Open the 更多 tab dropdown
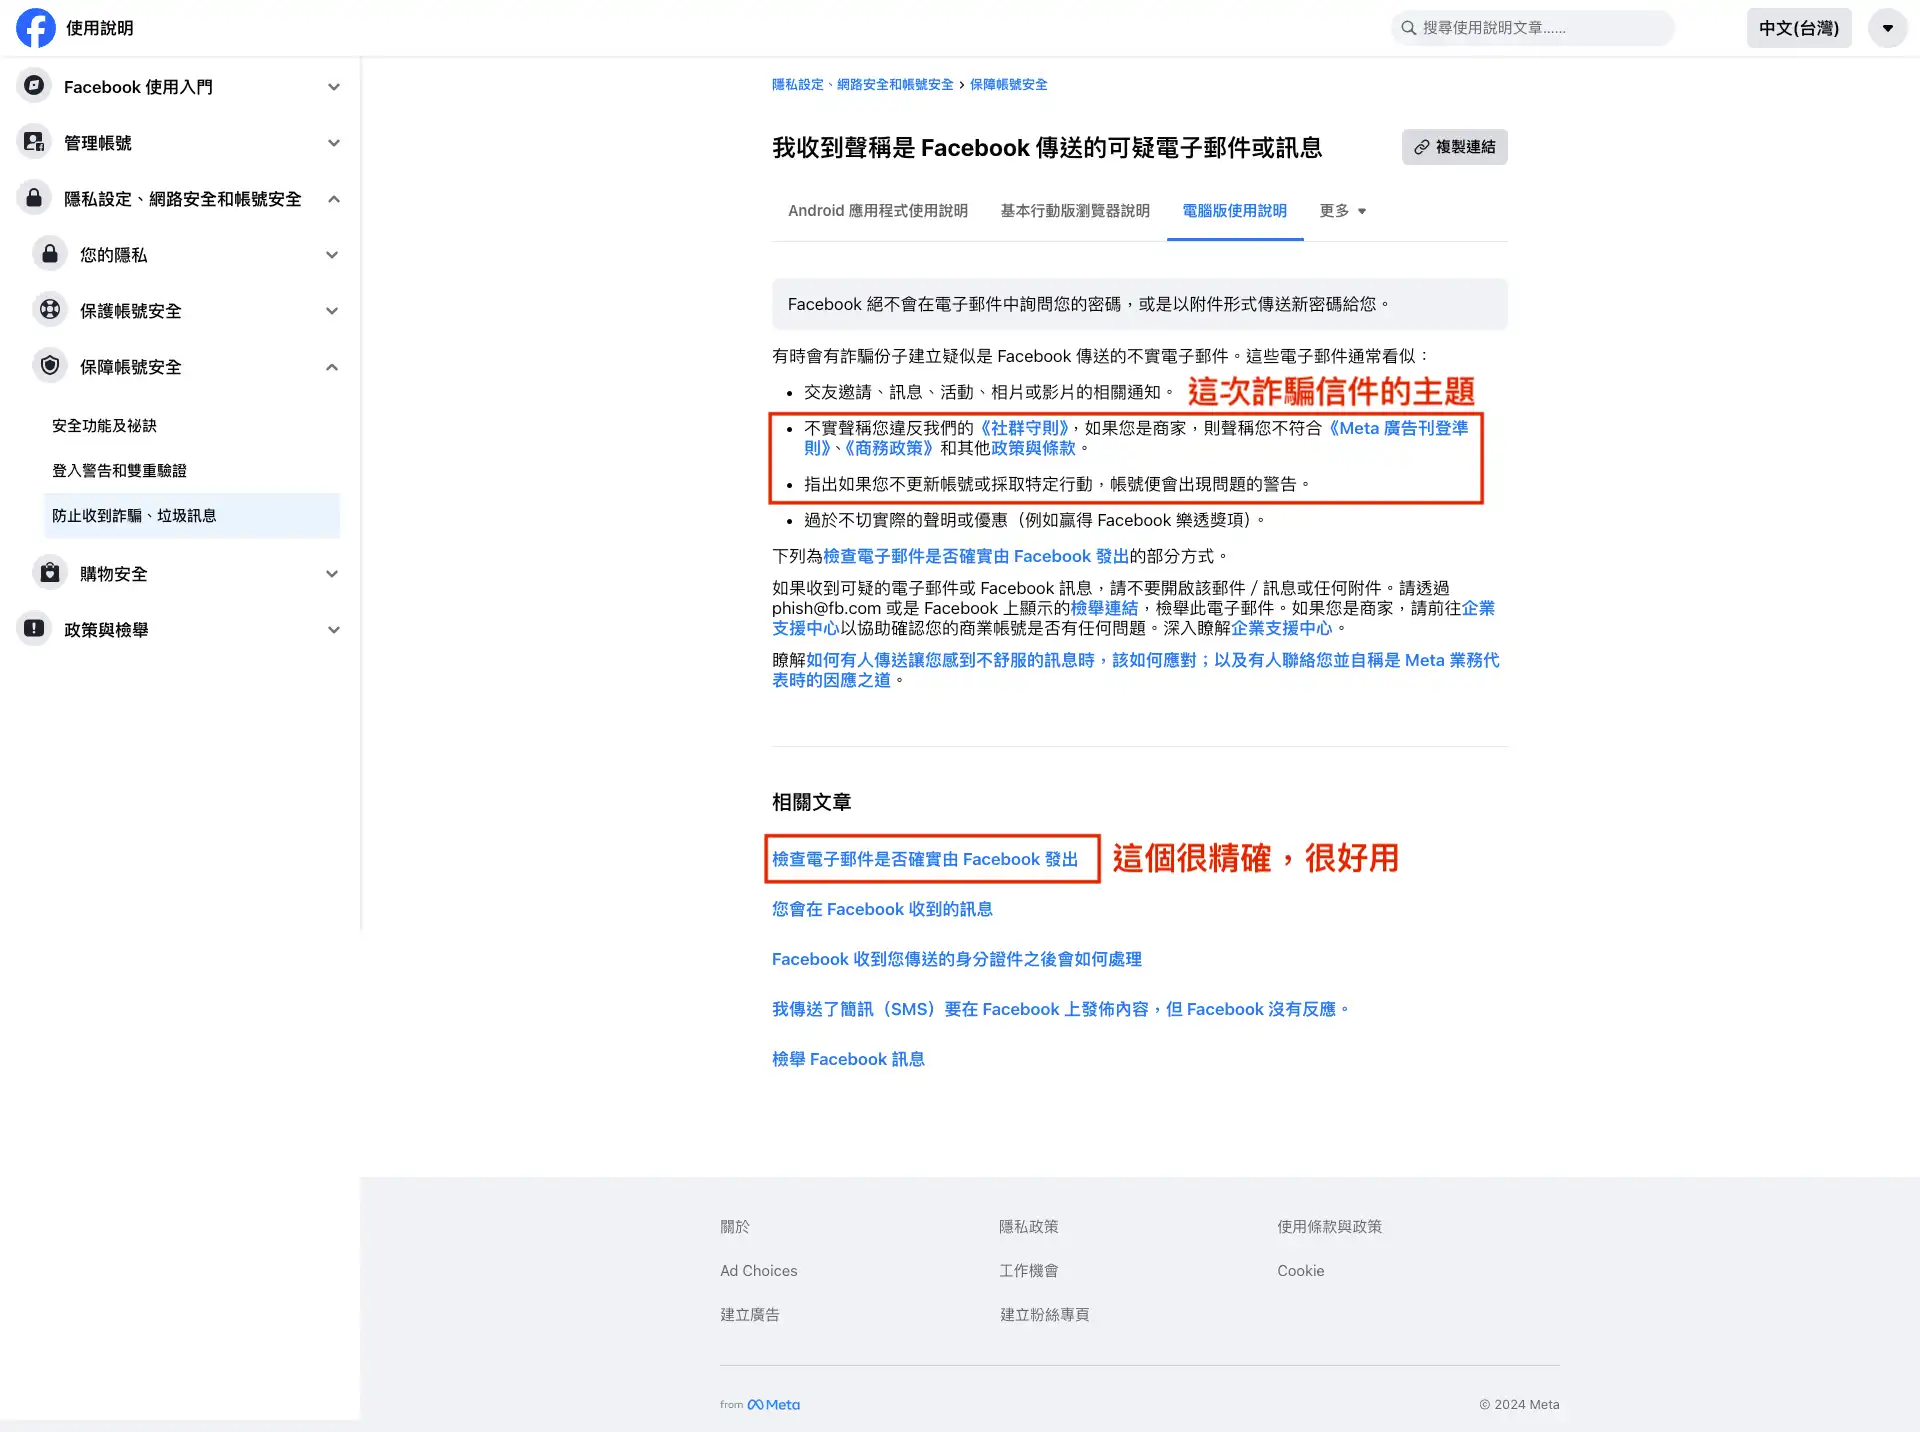Screen dimensions: 1920x1432 pos(1342,211)
